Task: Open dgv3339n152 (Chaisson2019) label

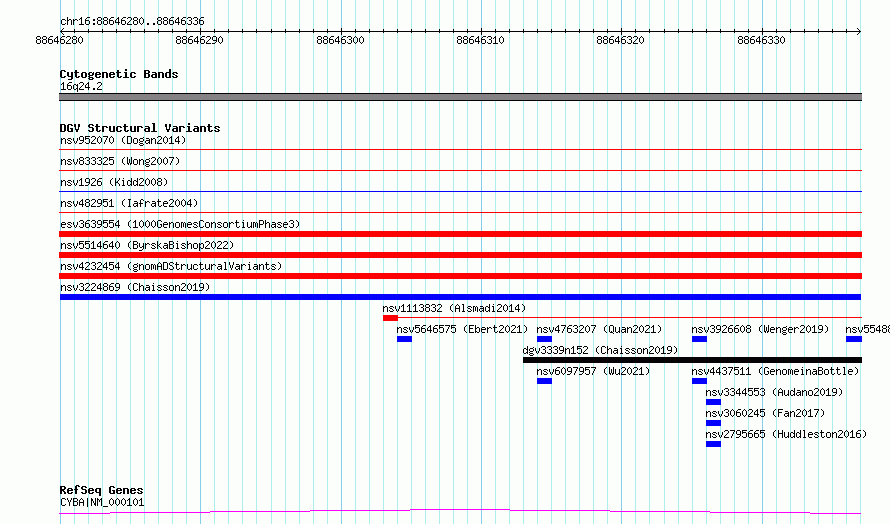Action: point(600,350)
